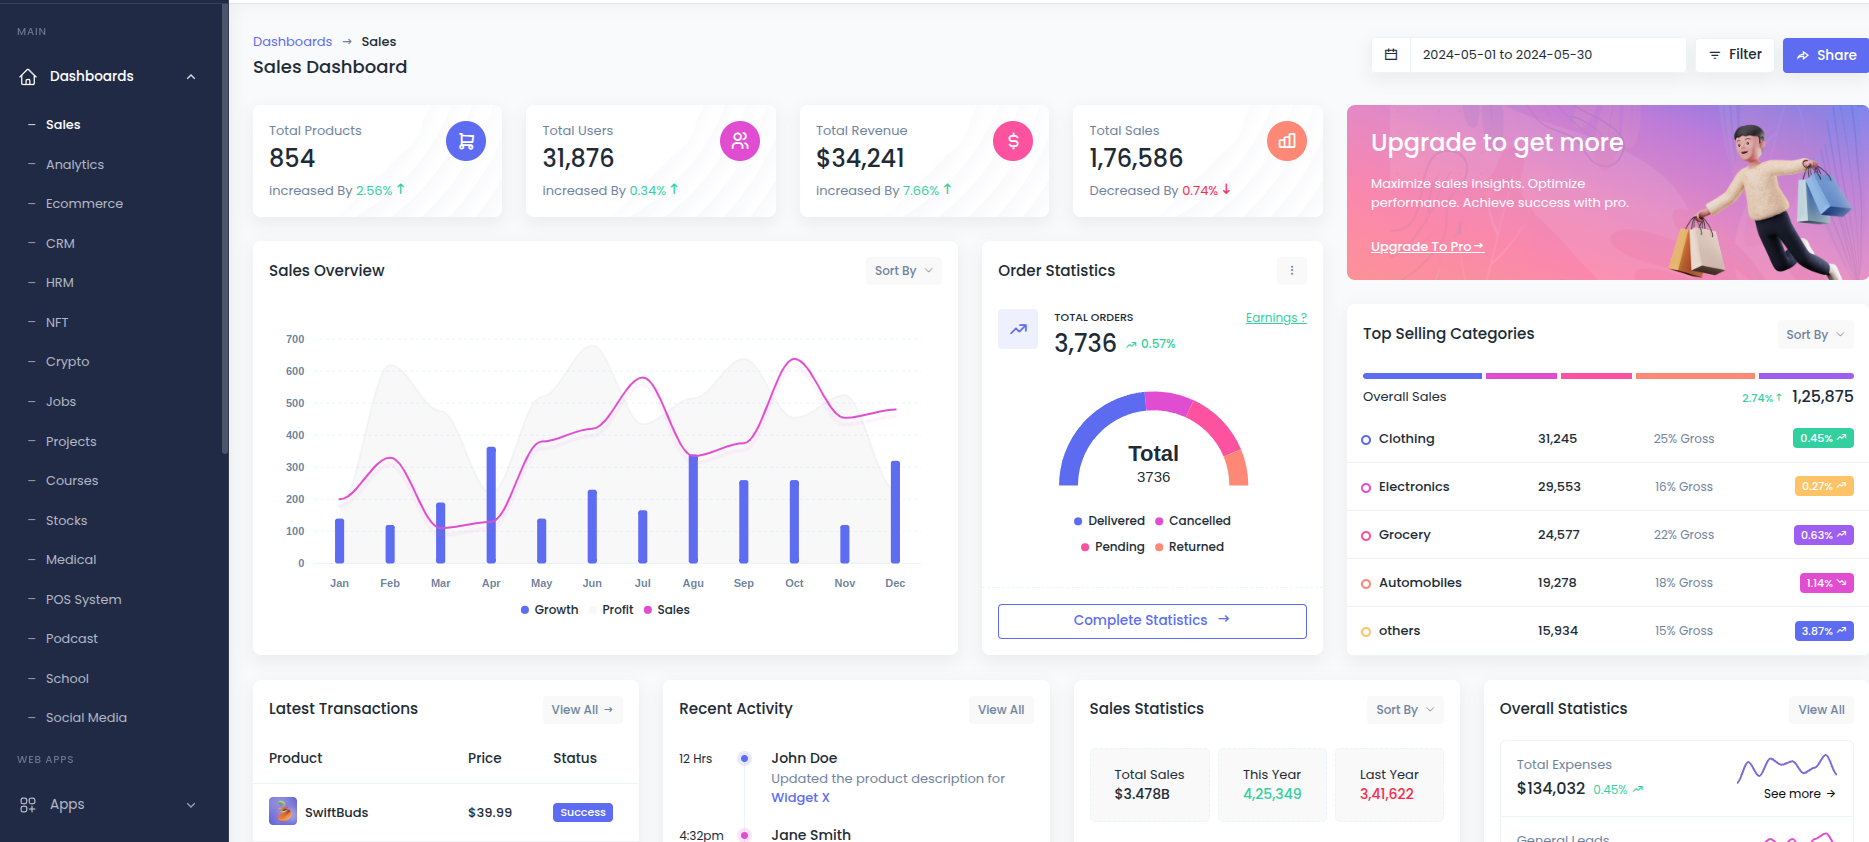Image resolution: width=1869 pixels, height=842 pixels.
Task: Click the total orders trend arrow icon
Action: (1018, 329)
